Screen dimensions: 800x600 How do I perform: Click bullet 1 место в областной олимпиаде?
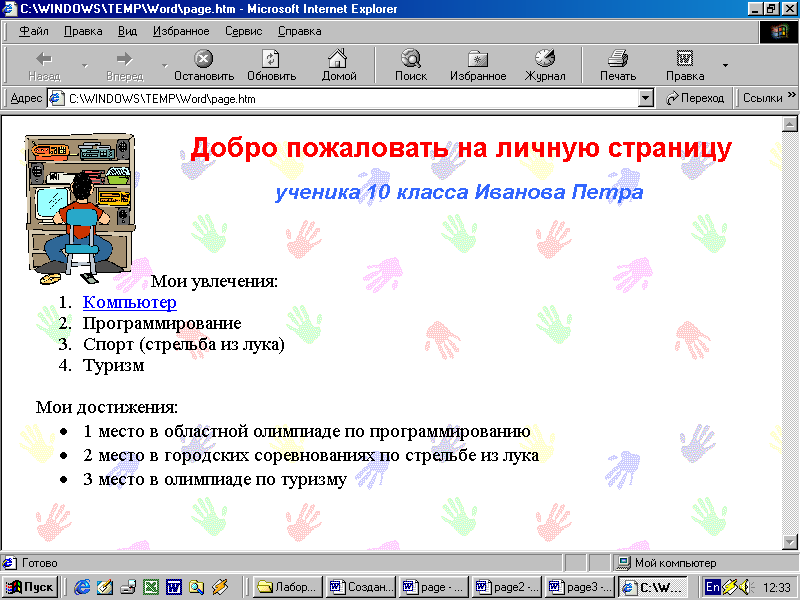point(307,432)
